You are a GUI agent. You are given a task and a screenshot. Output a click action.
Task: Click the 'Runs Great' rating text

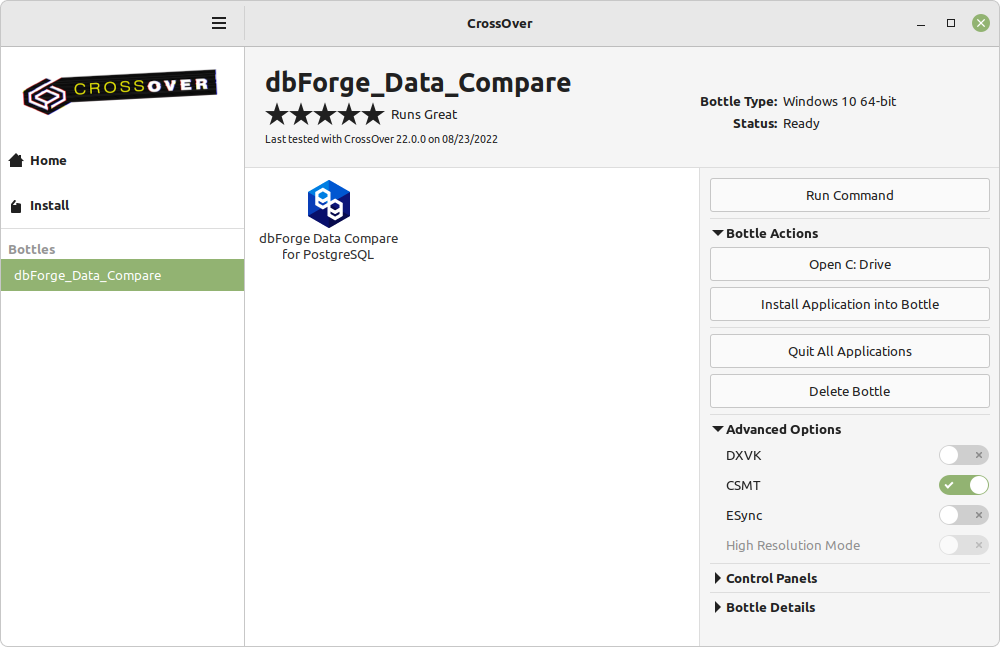[x=424, y=115]
